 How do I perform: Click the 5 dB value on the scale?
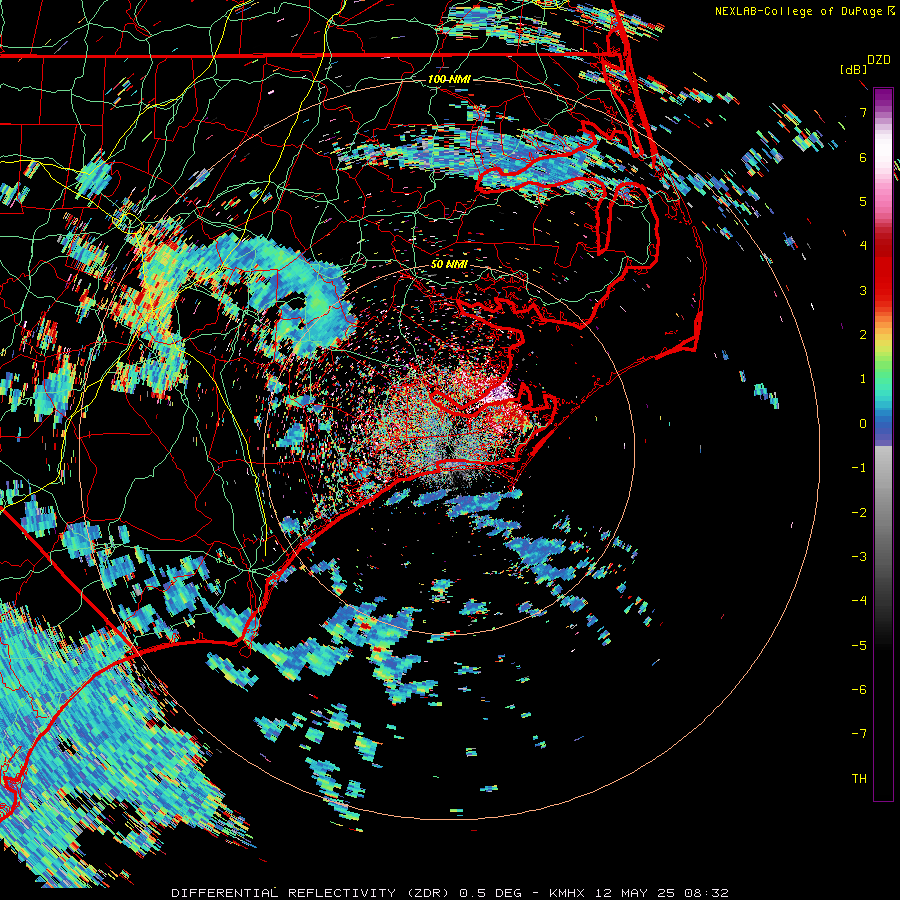(x=863, y=201)
